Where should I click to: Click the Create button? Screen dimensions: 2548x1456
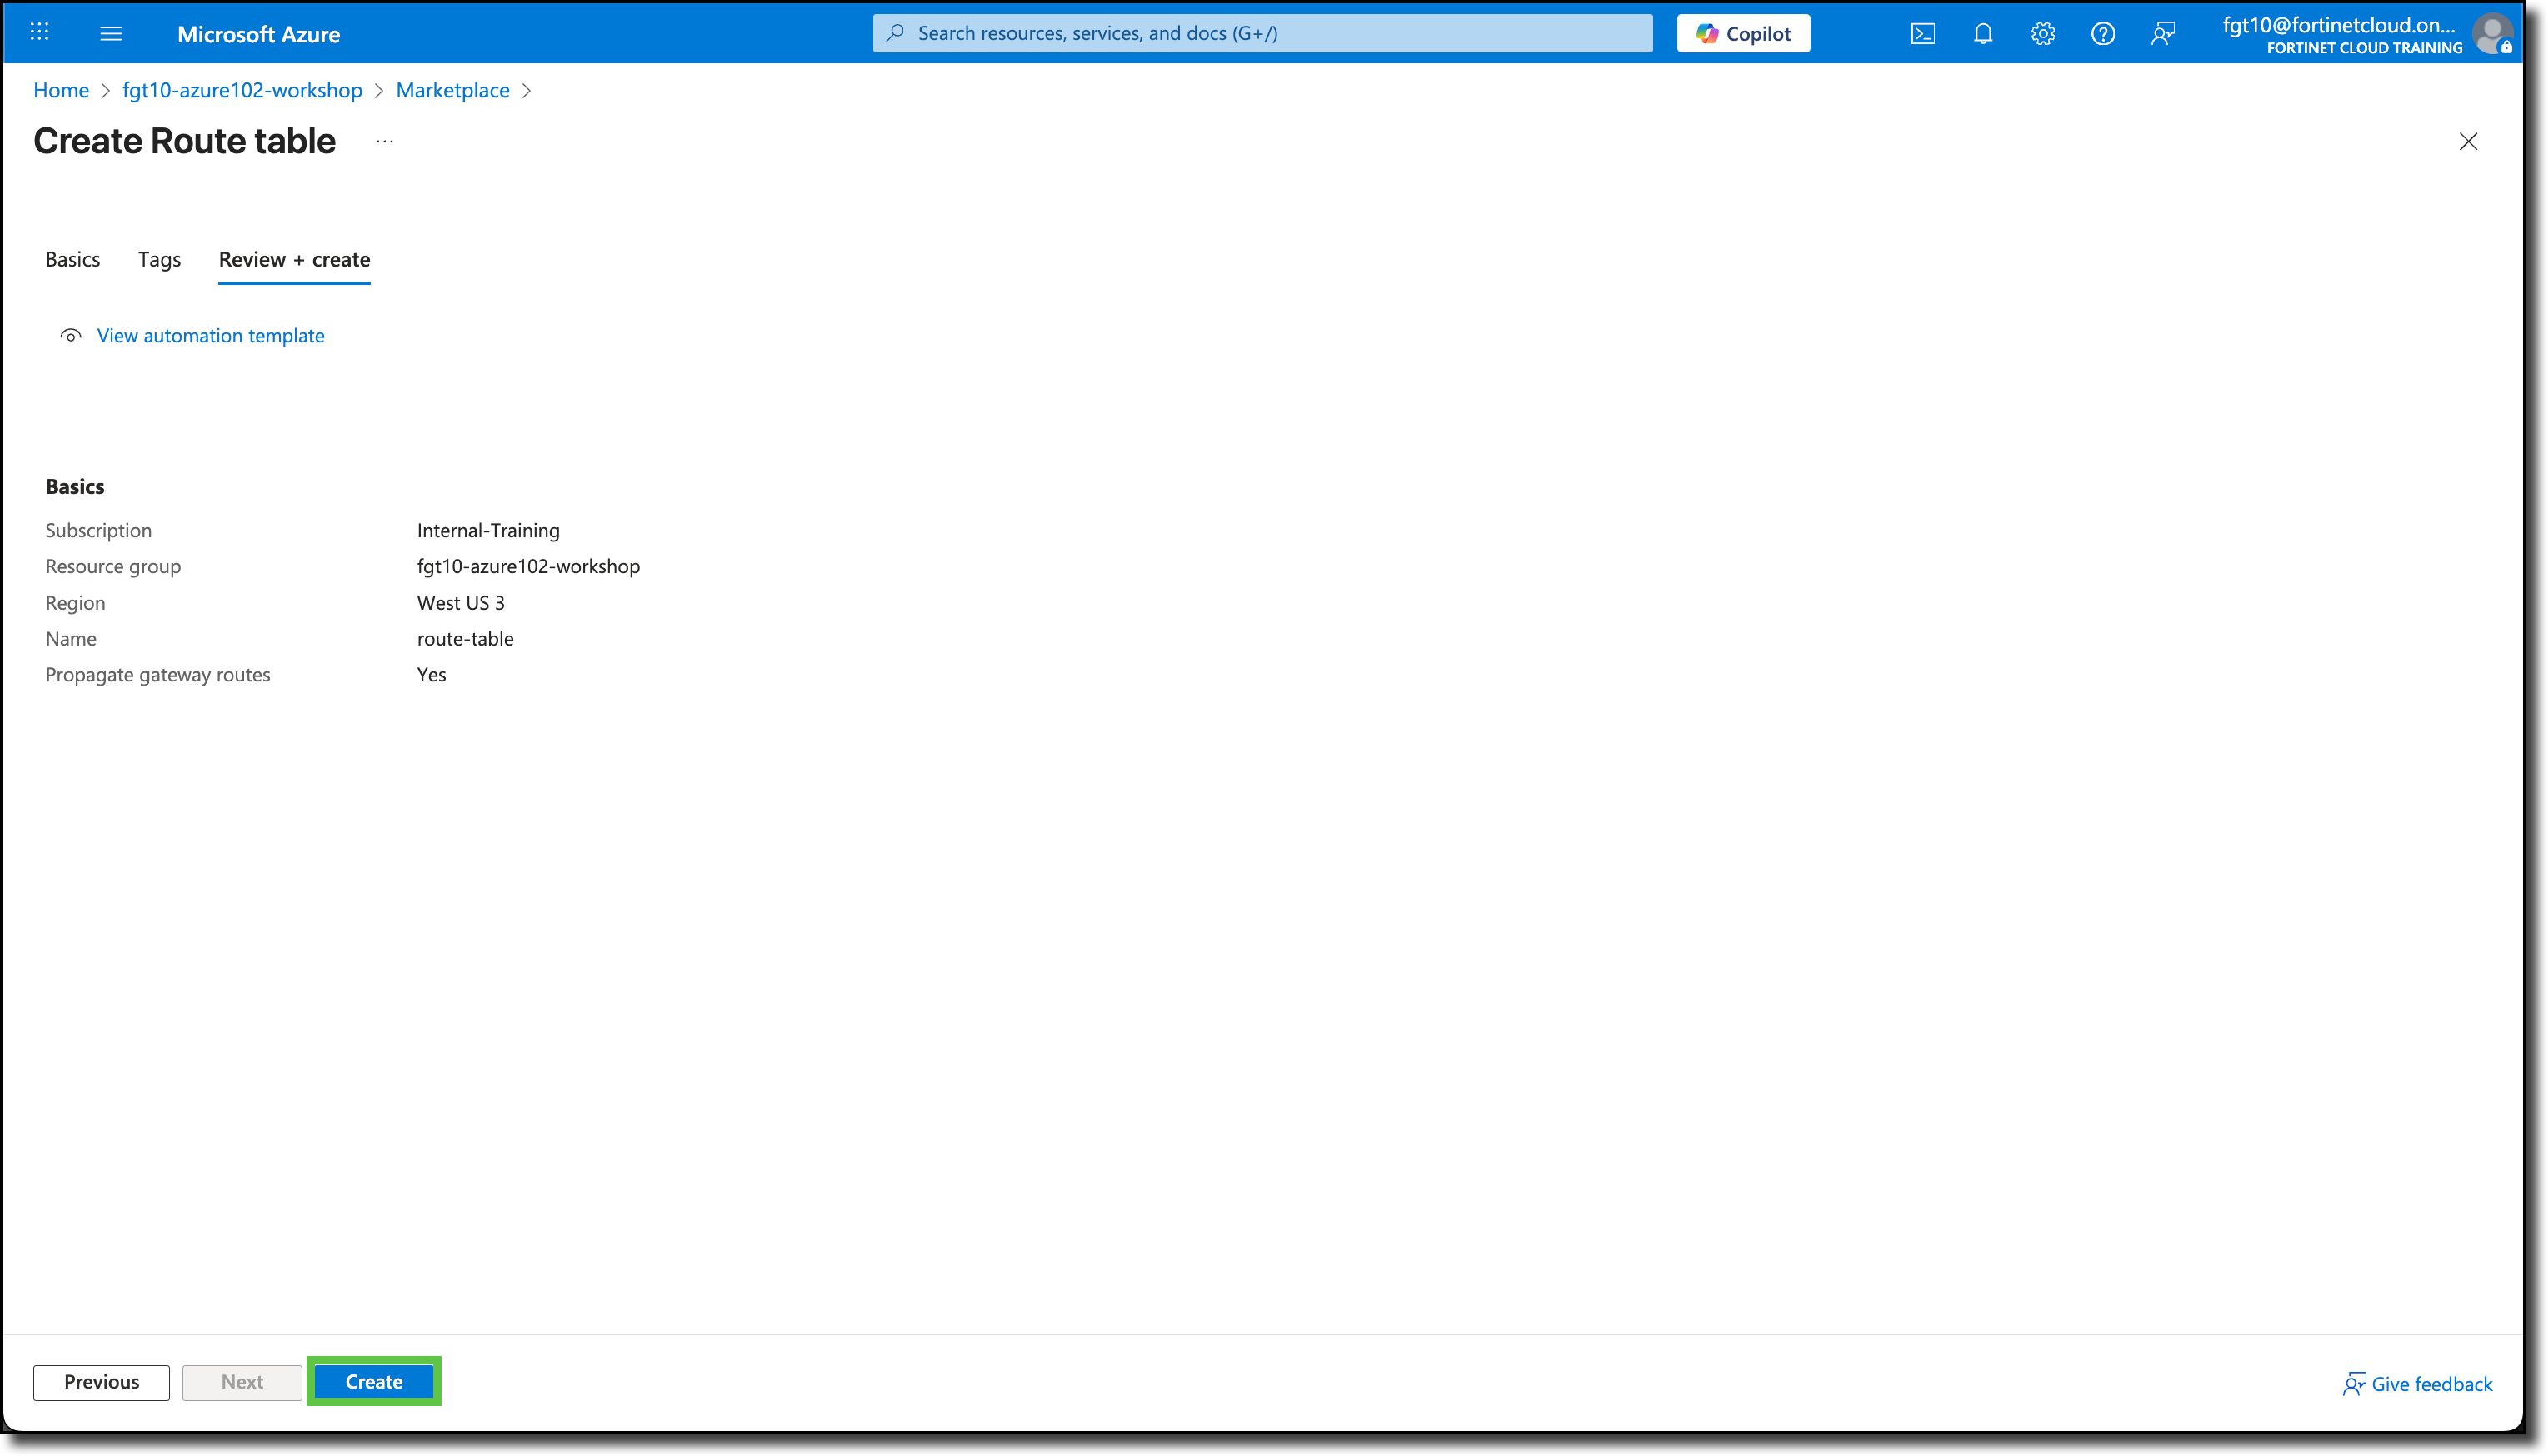point(373,1381)
